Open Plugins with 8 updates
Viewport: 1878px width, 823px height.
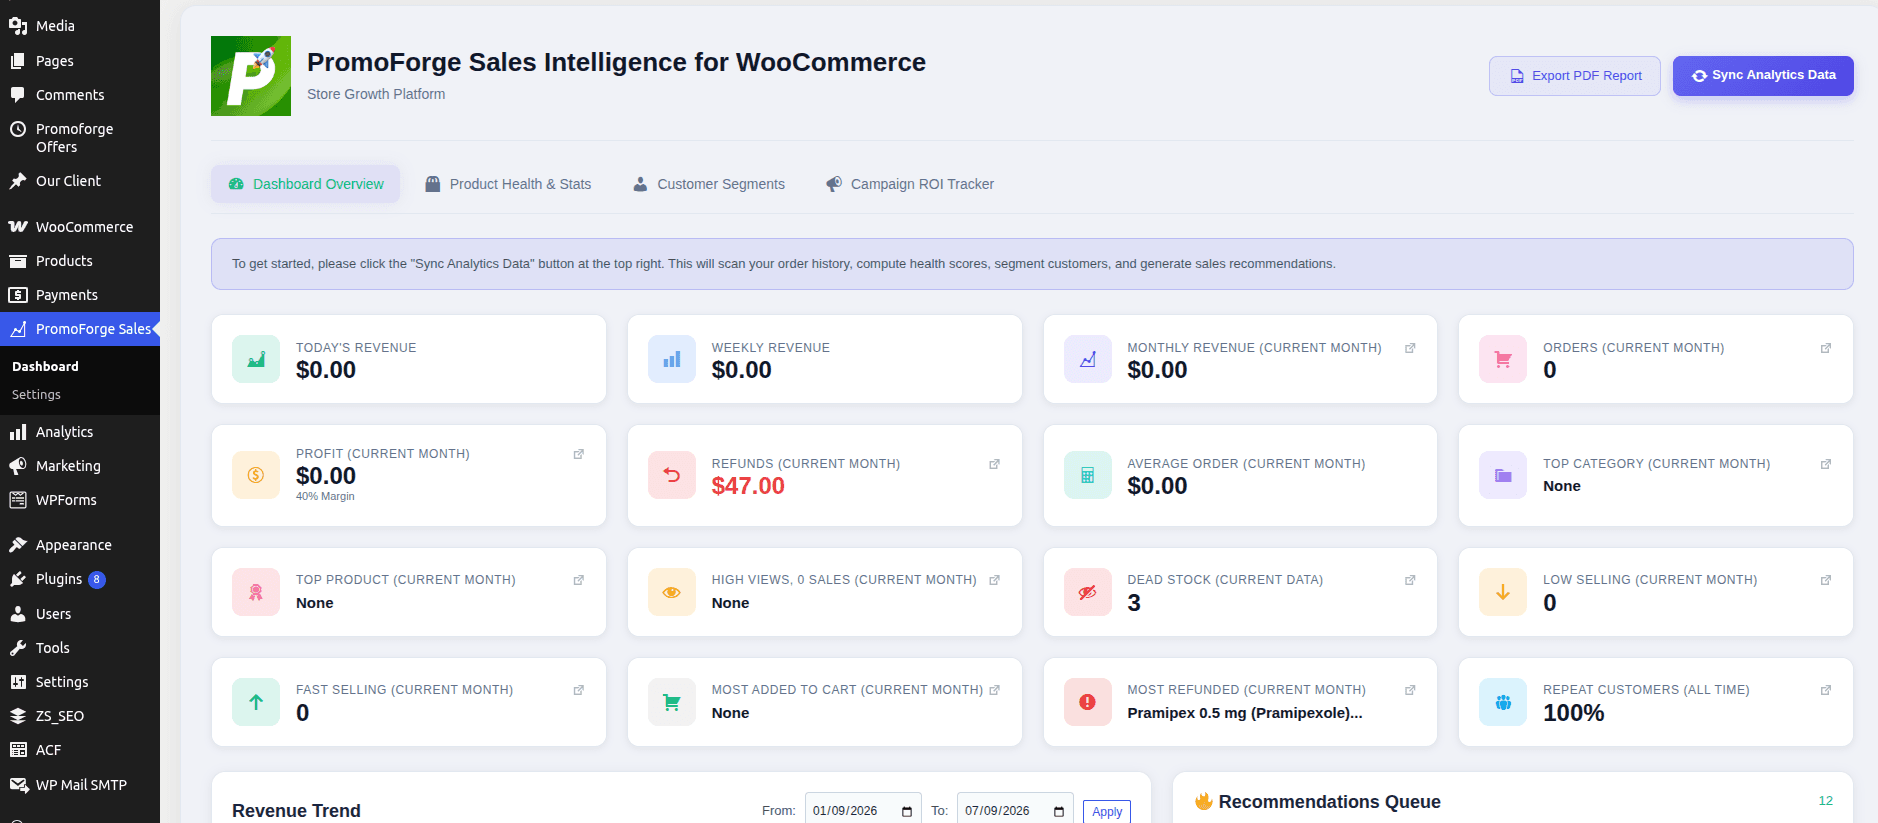(80, 579)
